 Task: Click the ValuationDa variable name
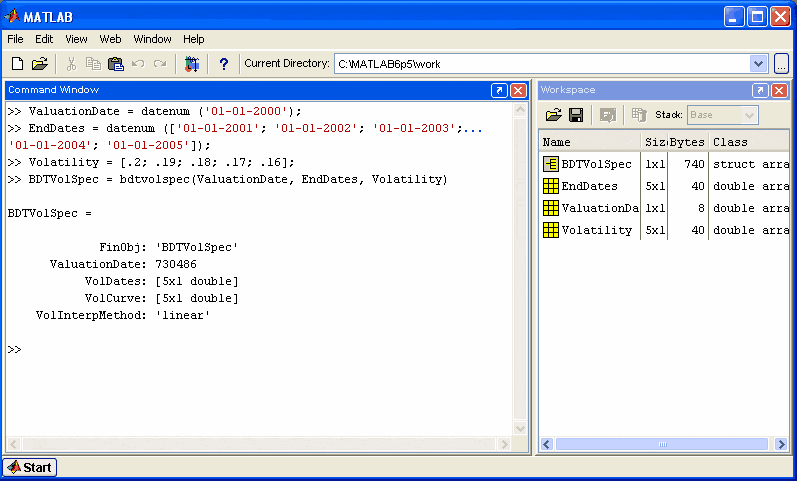tap(600, 208)
